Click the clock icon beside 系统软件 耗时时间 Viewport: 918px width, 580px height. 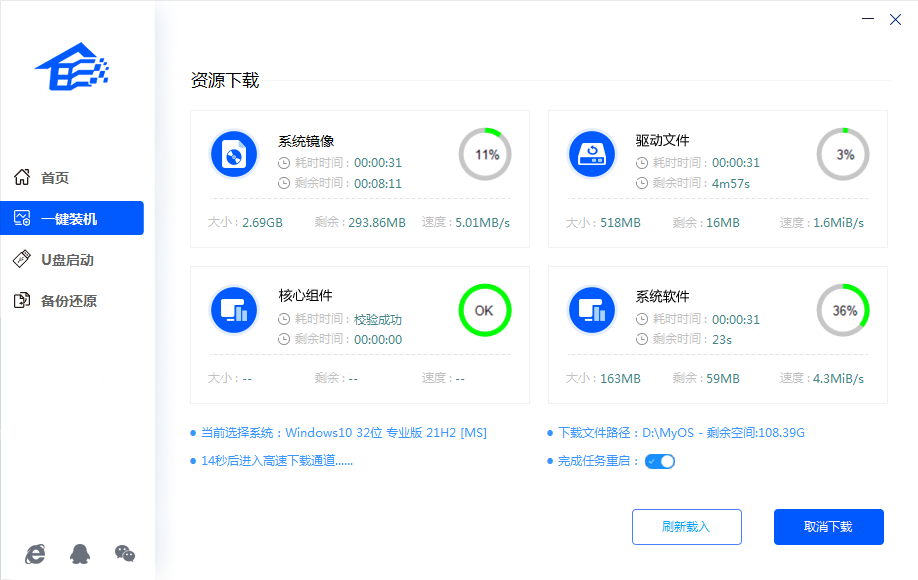(x=642, y=319)
